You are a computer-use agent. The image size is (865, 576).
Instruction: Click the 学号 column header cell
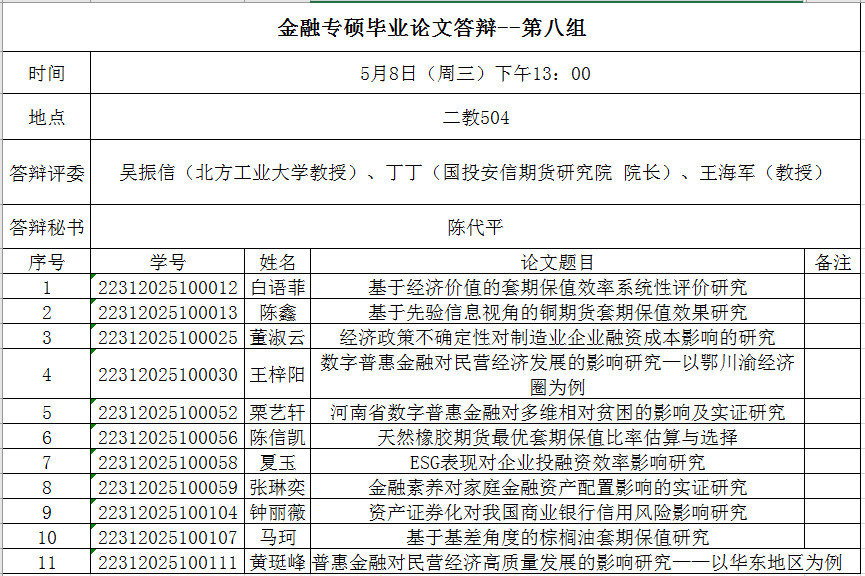coord(168,262)
